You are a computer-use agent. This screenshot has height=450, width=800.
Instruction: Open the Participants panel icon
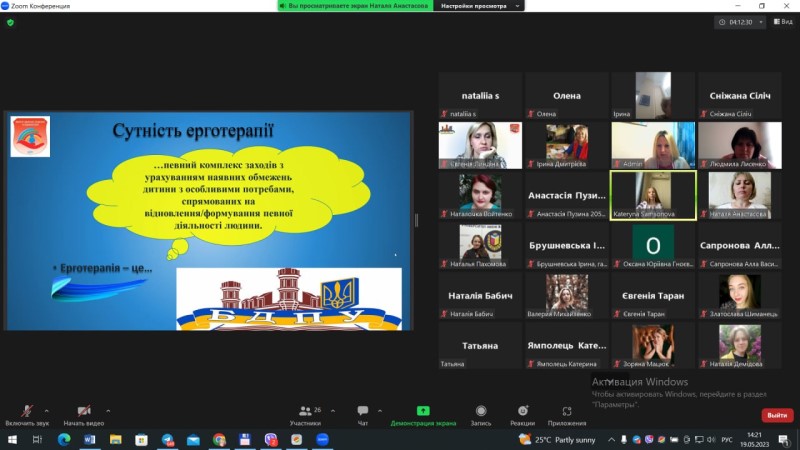305,411
